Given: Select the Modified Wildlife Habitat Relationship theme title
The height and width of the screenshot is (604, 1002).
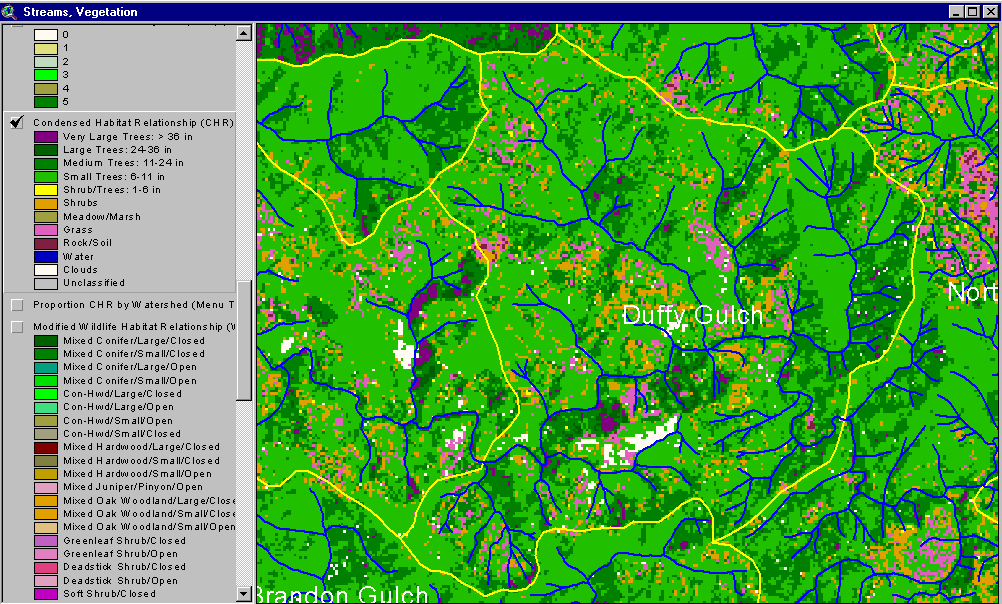Looking at the screenshot, I should (134, 327).
